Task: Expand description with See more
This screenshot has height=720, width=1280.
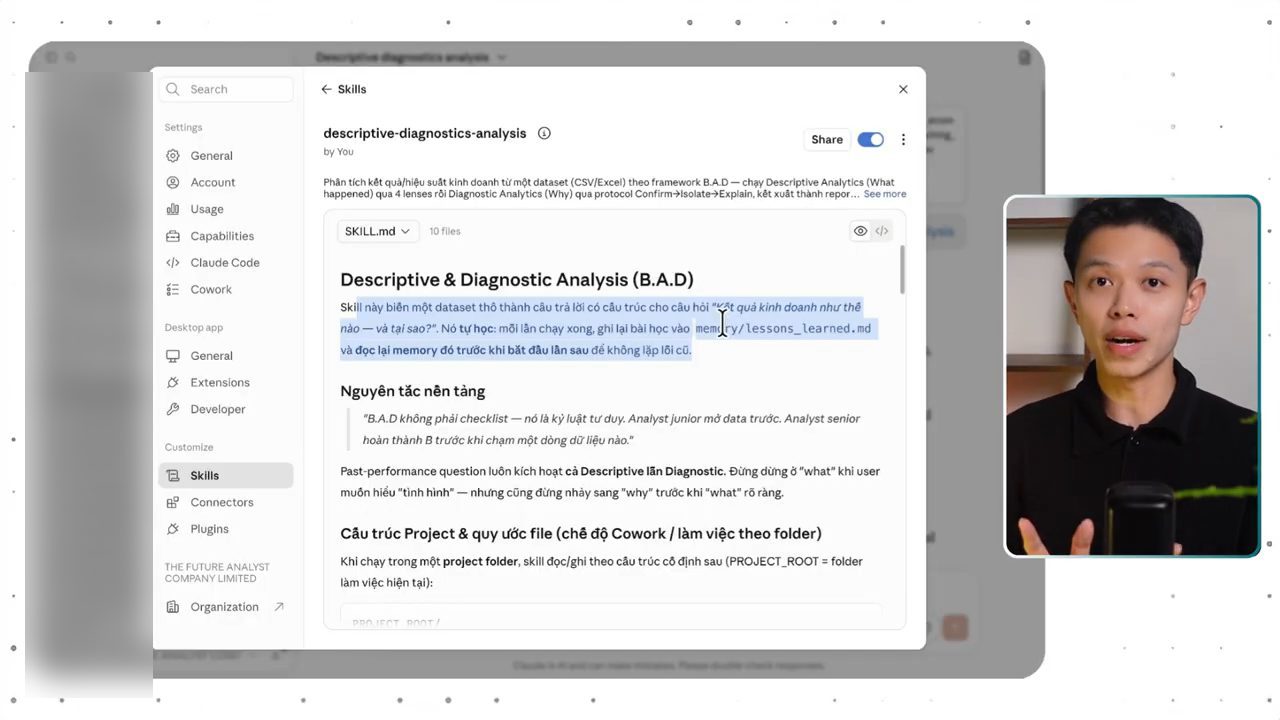Action: (885, 194)
